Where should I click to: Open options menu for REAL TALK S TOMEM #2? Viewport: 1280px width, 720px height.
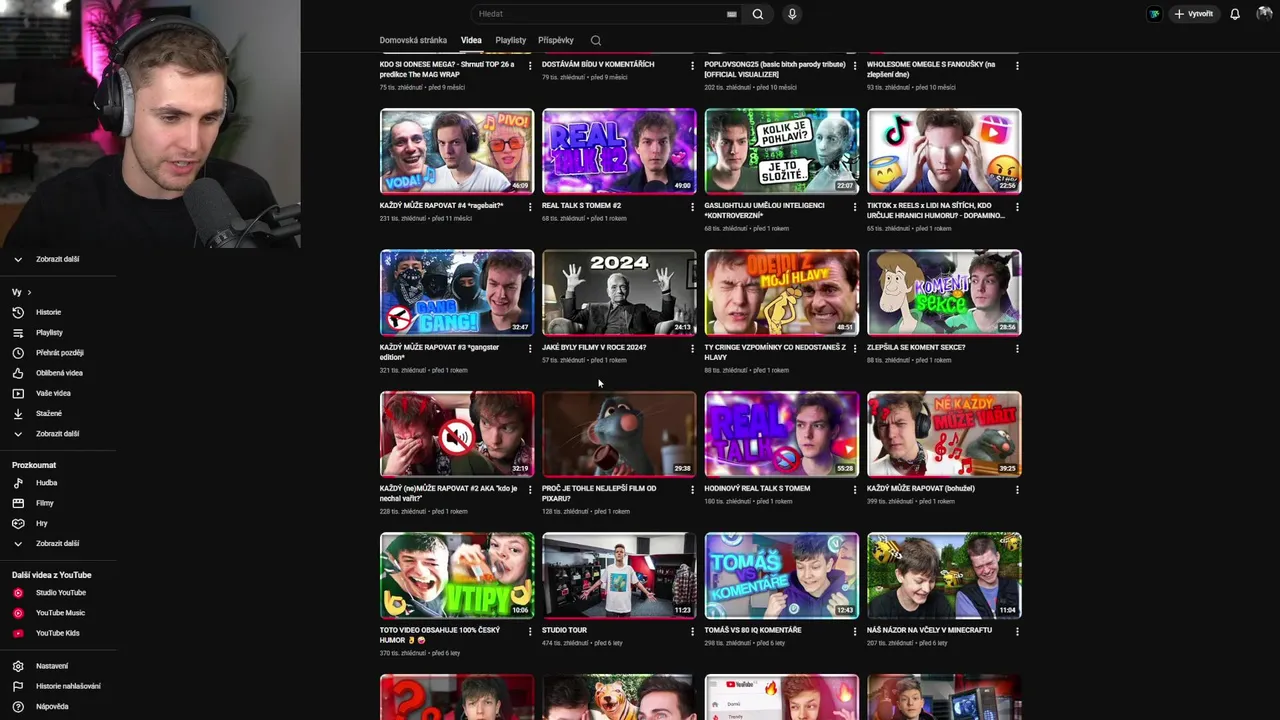692,207
